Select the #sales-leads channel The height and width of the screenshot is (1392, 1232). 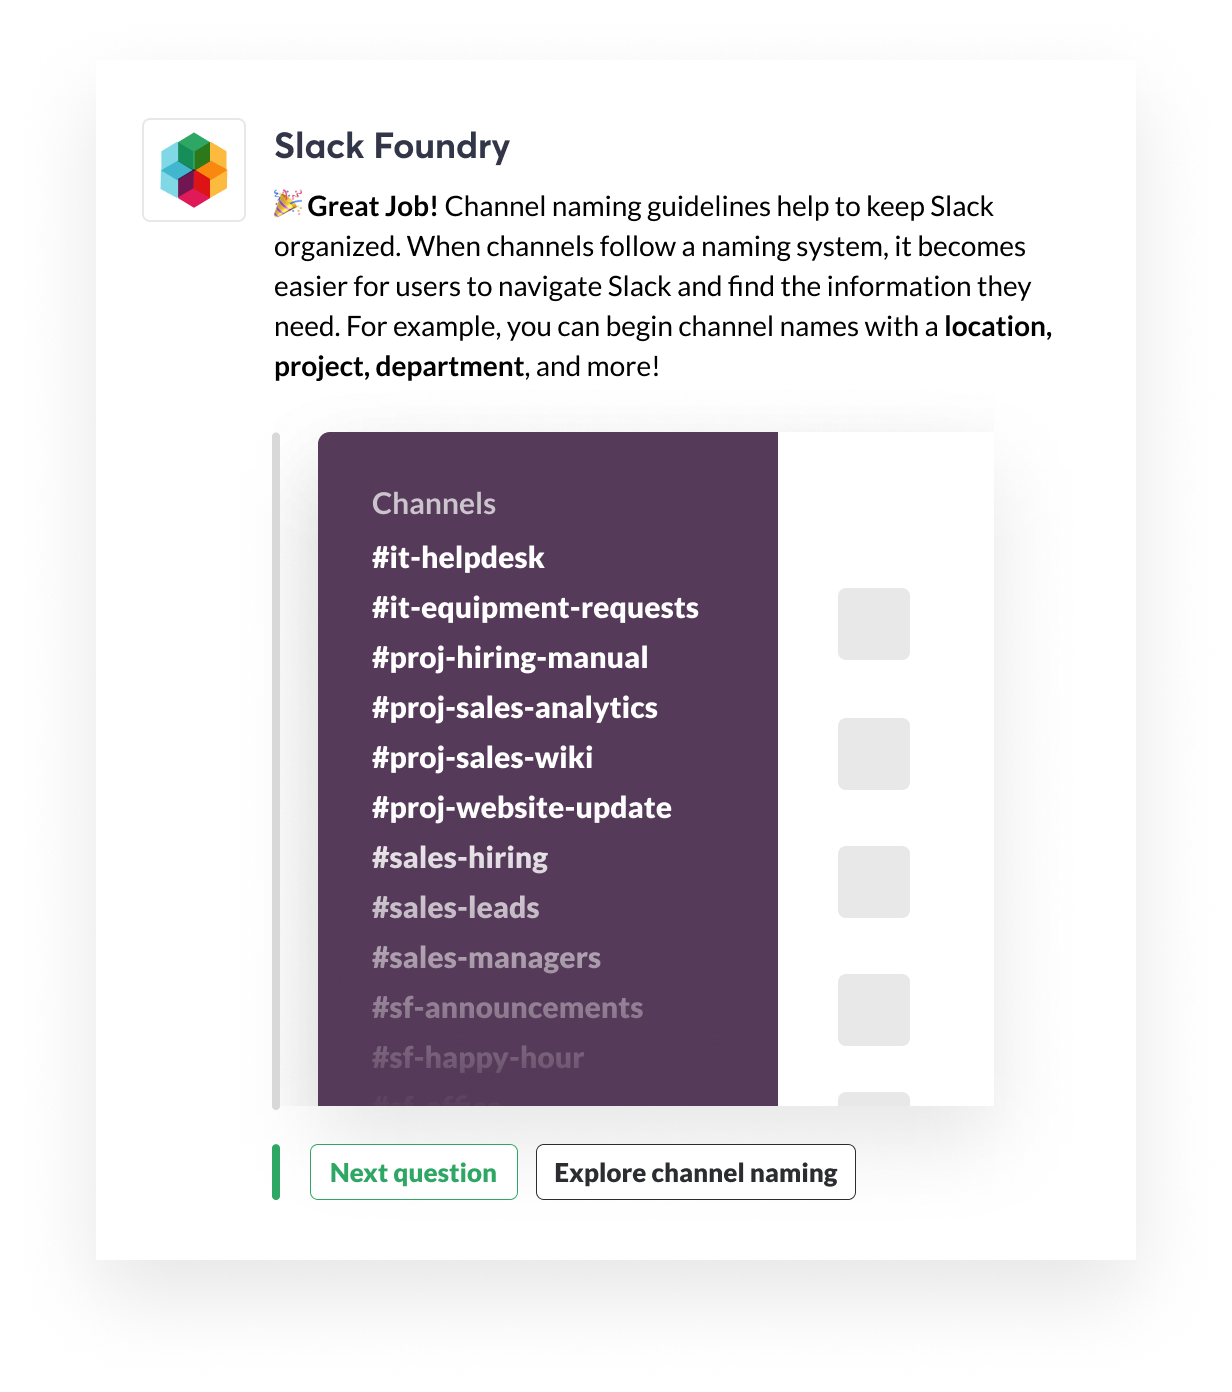456,908
